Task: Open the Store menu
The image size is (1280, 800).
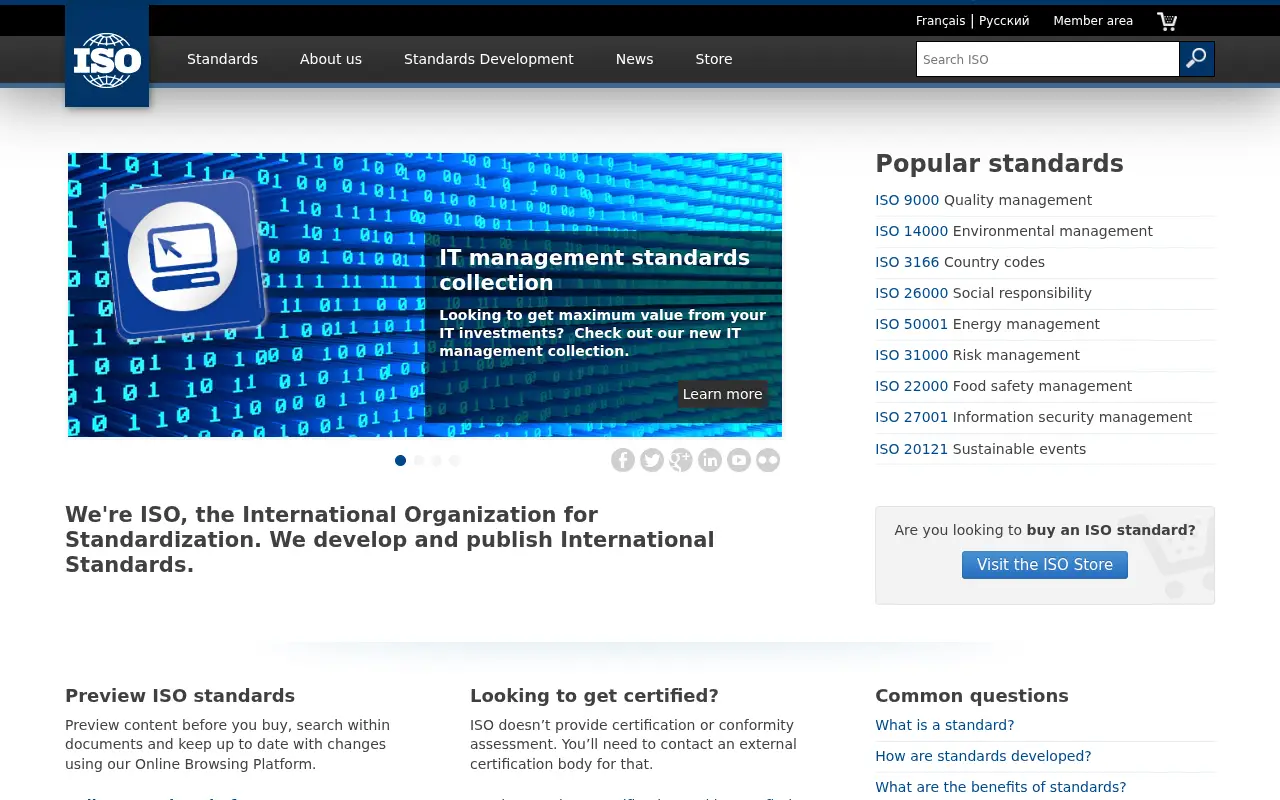Action: (714, 59)
